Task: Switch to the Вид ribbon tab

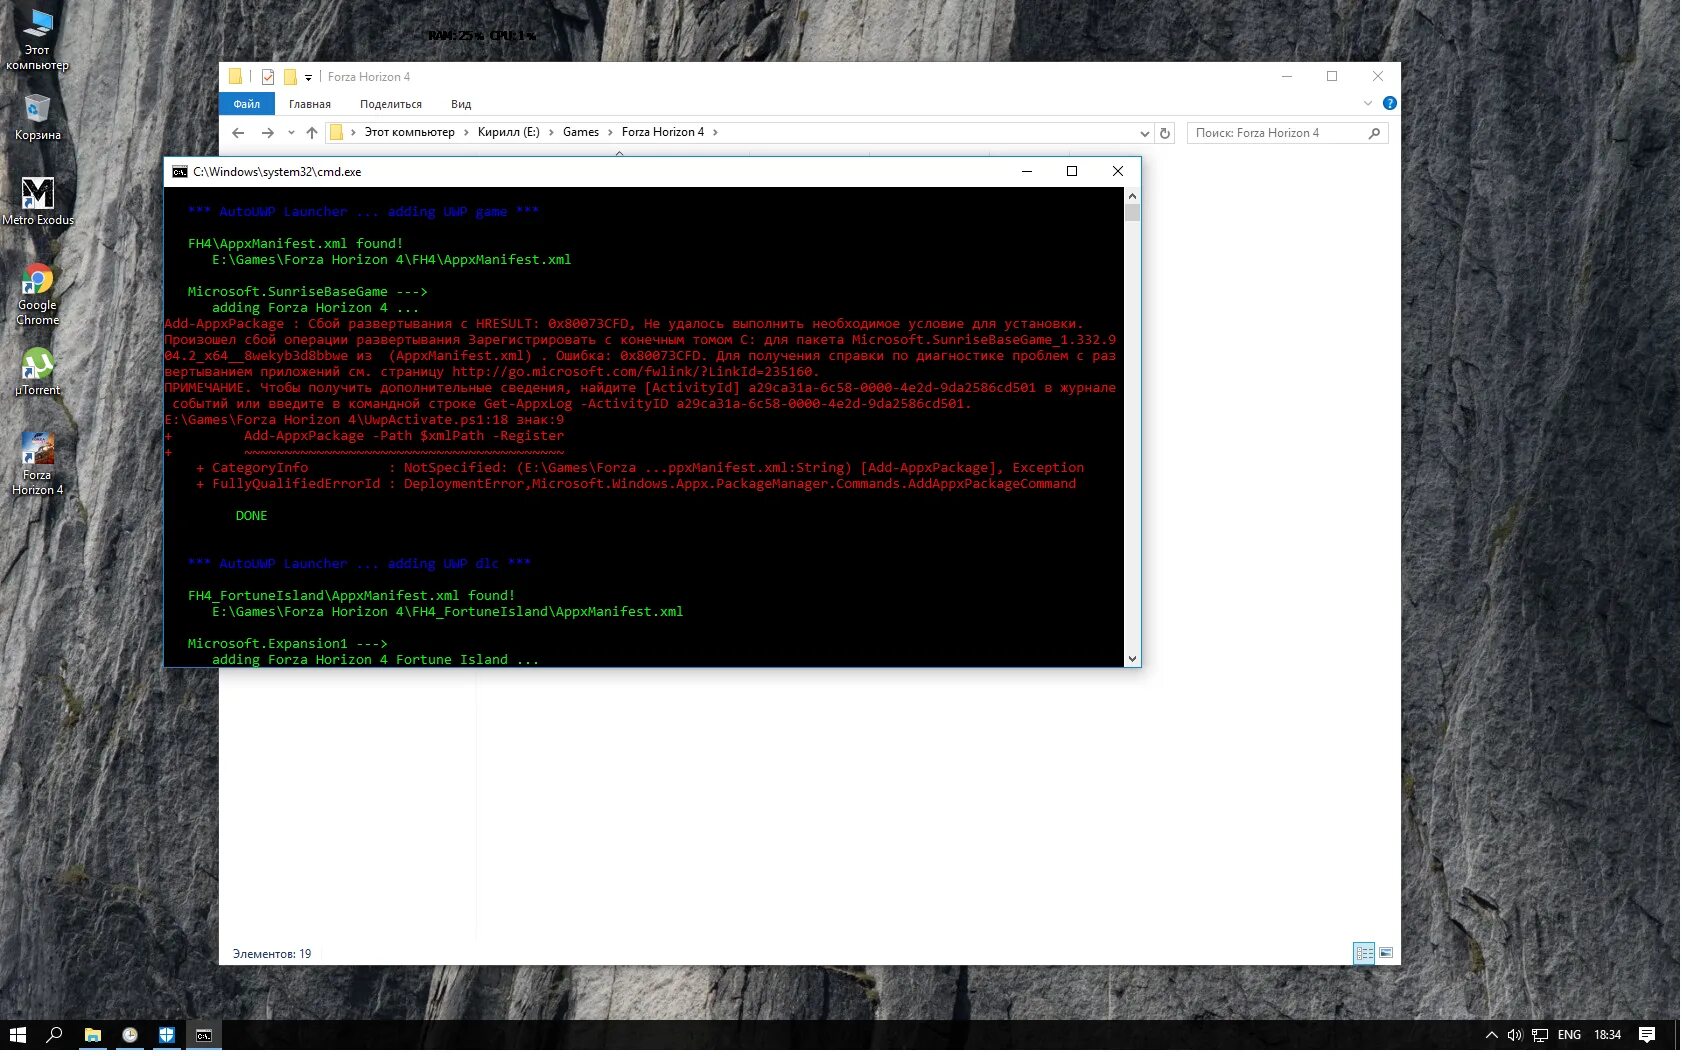Action: click(x=461, y=104)
